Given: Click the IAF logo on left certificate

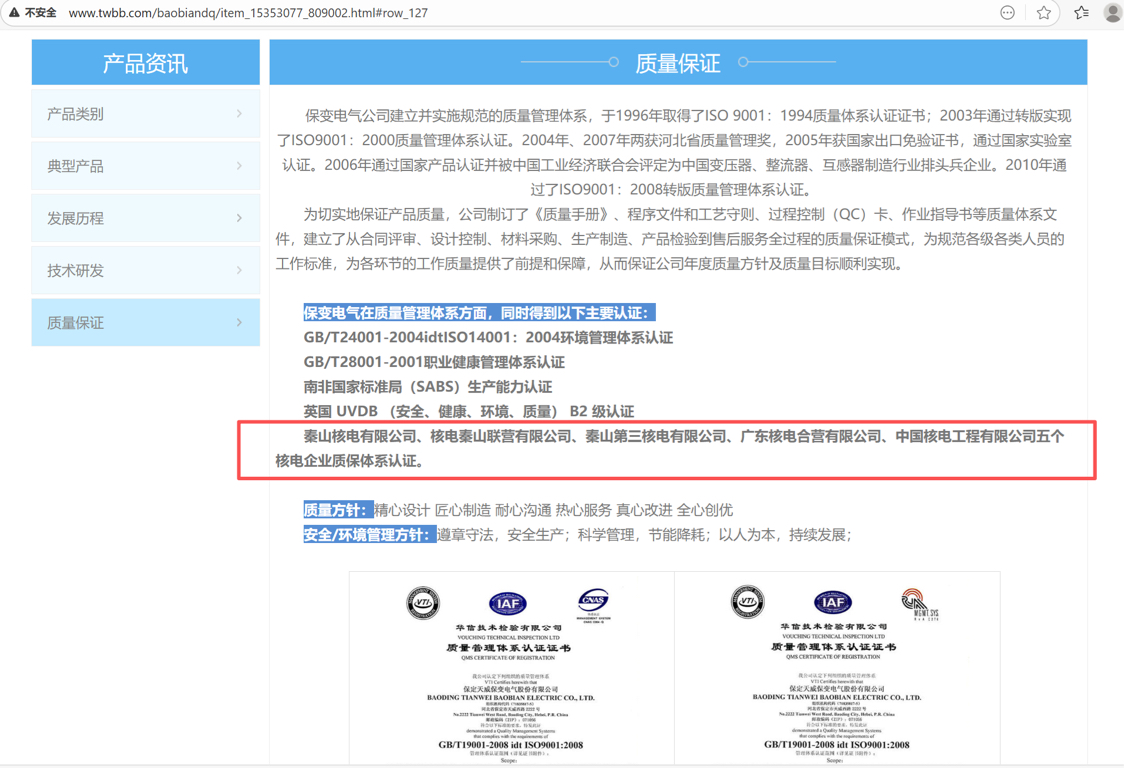Looking at the screenshot, I should tap(508, 604).
